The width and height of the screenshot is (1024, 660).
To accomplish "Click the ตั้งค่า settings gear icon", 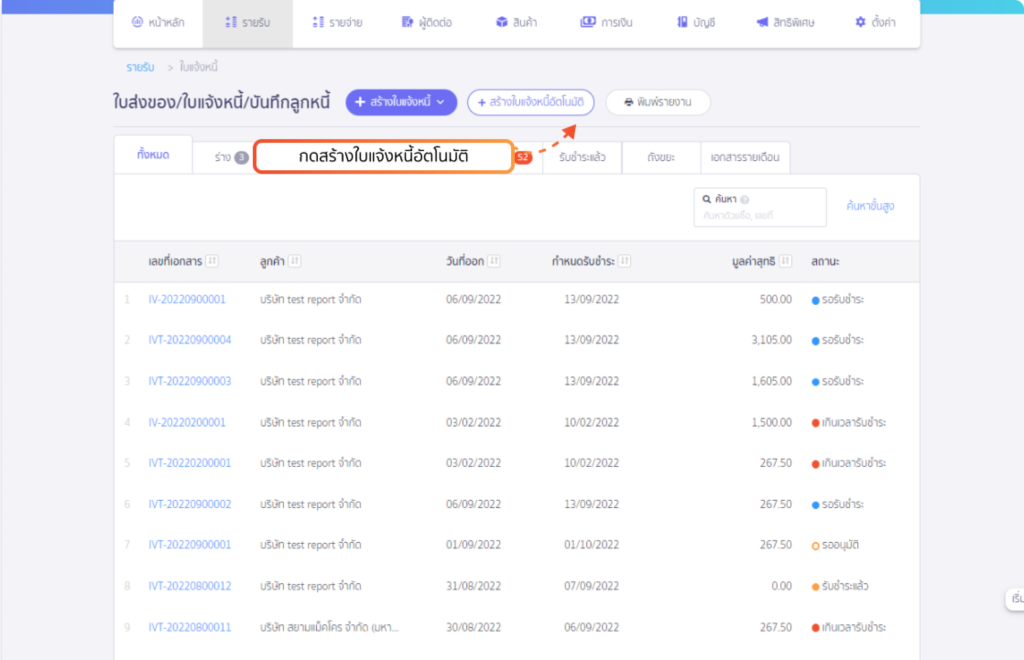I will [860, 22].
